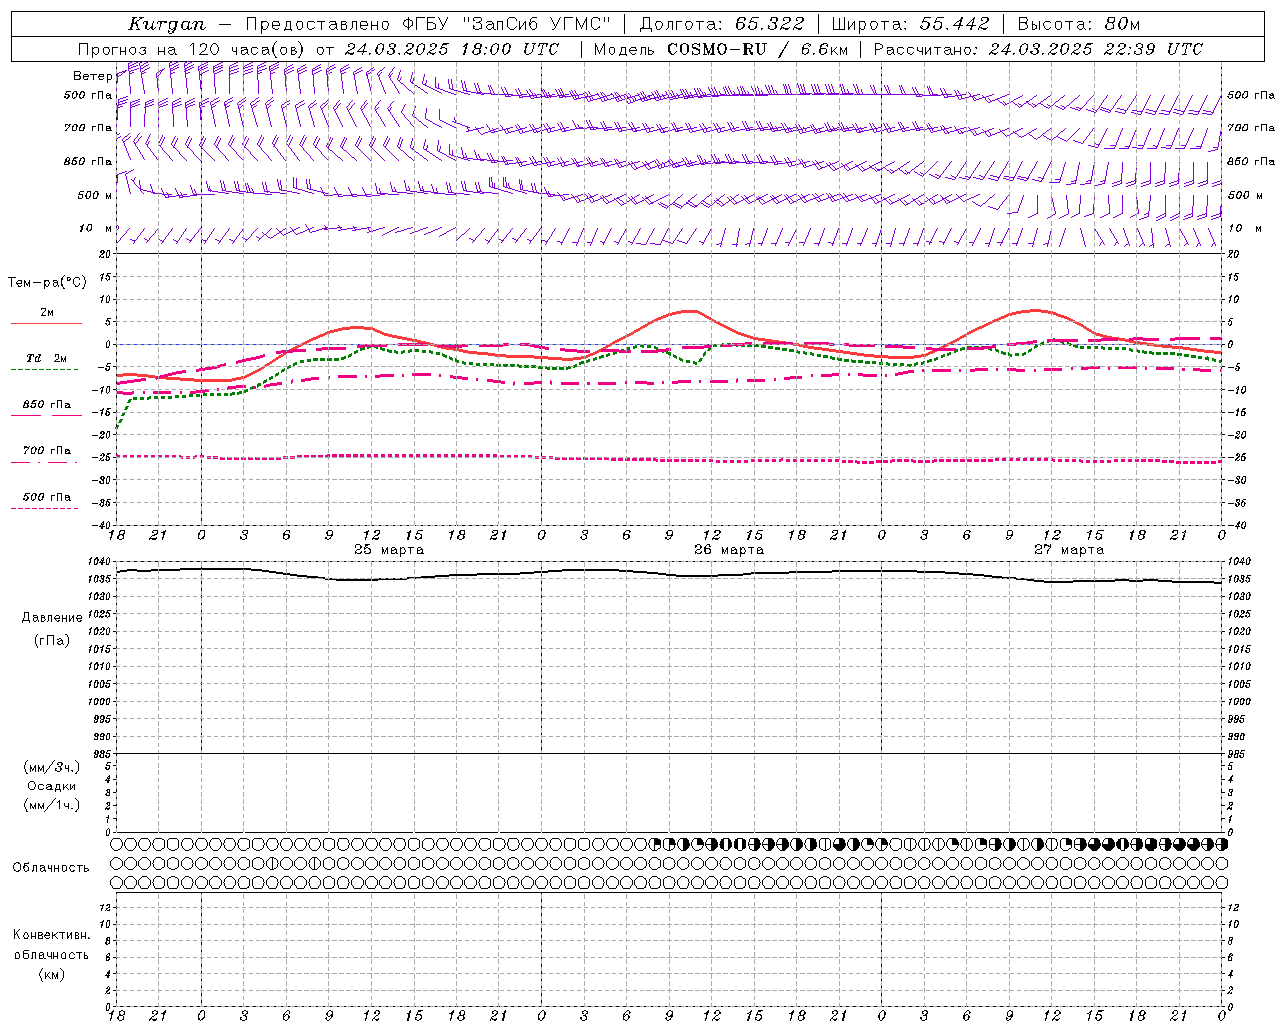Click the "Конвективн." convective cloud label
This screenshot has height=1024, width=1280.
point(52,935)
